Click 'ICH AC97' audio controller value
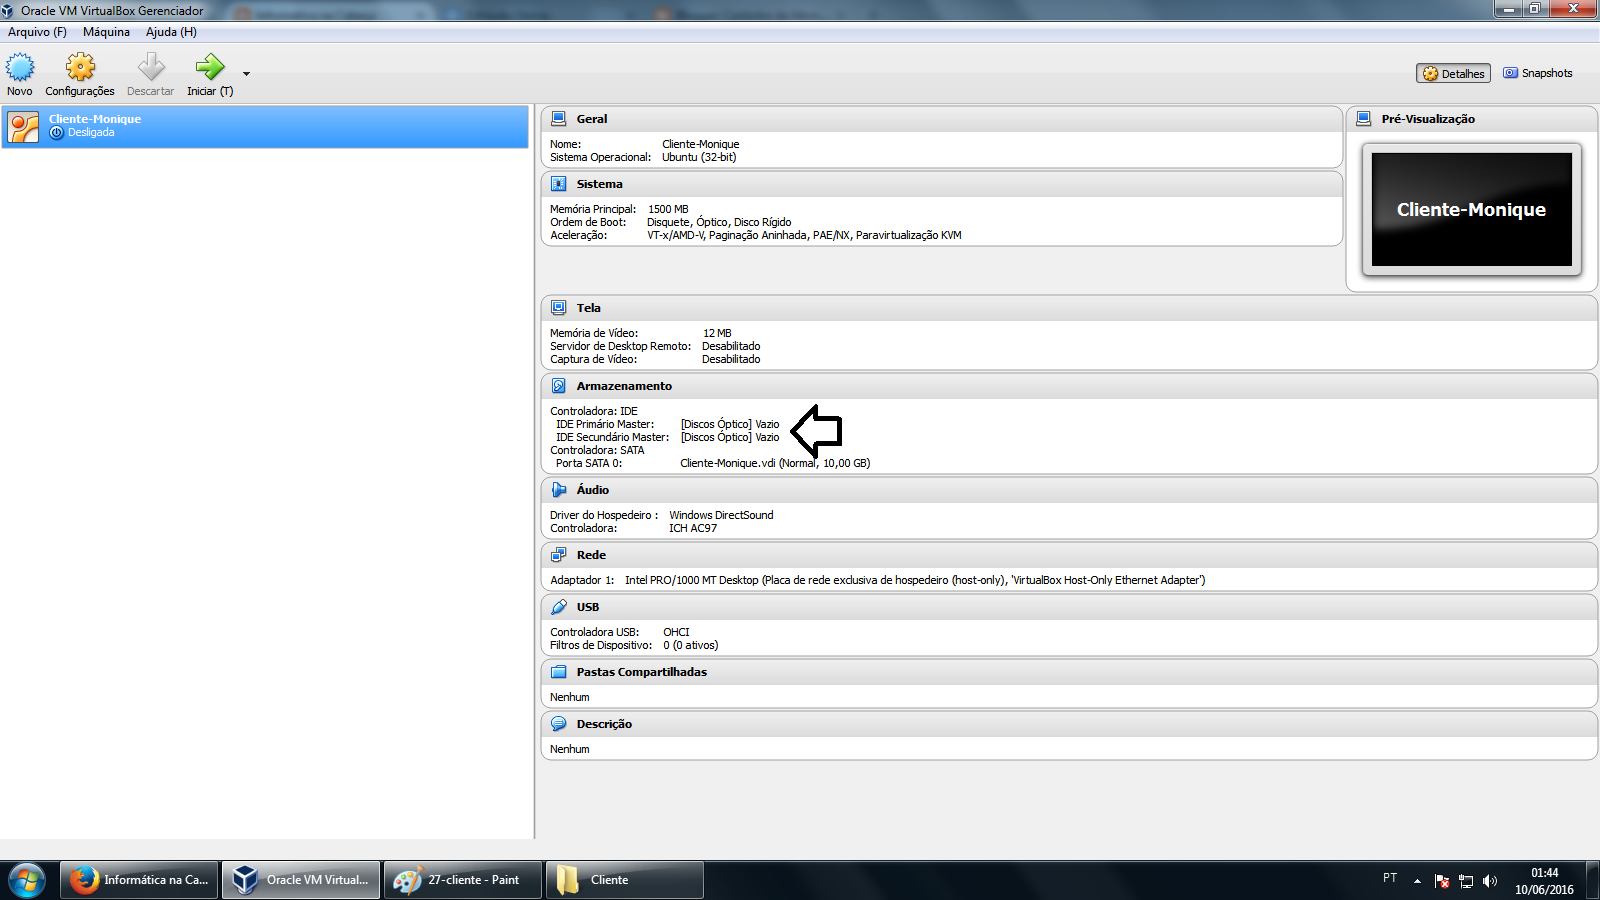The height and width of the screenshot is (900, 1600). point(693,528)
